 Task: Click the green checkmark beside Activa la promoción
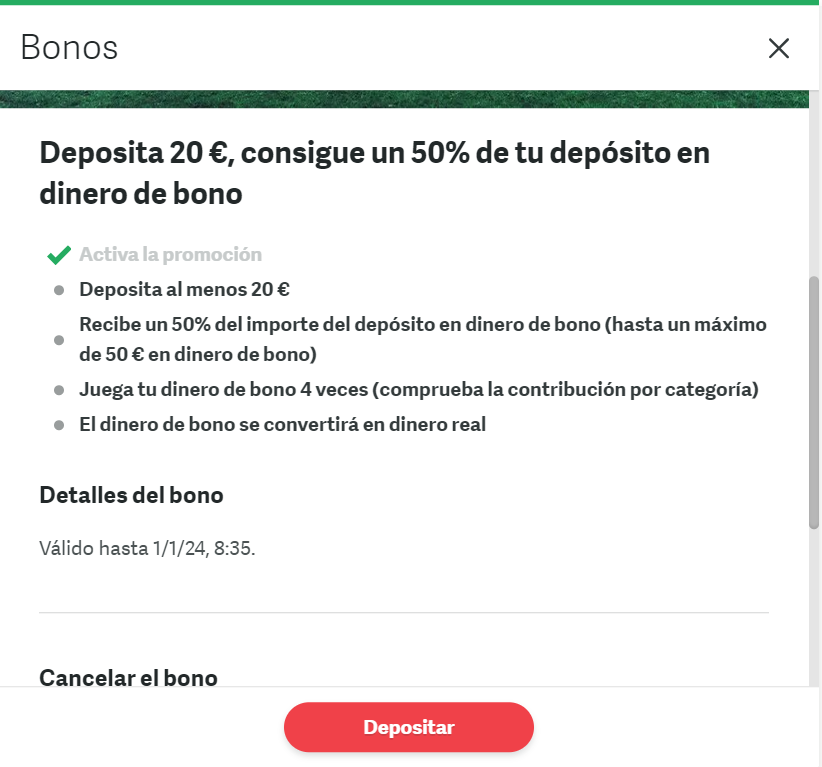coord(59,255)
